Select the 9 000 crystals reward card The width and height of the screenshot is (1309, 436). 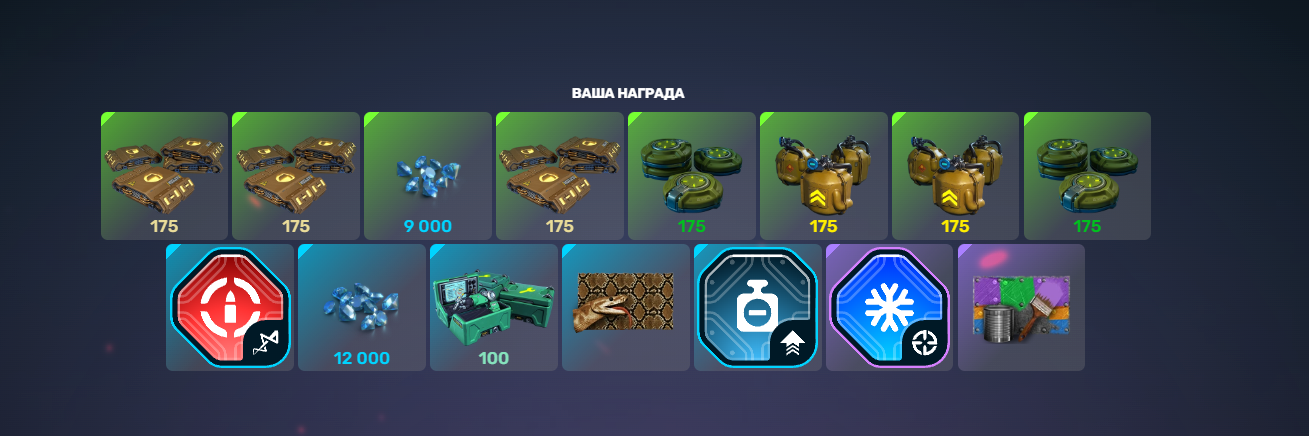click(x=428, y=176)
